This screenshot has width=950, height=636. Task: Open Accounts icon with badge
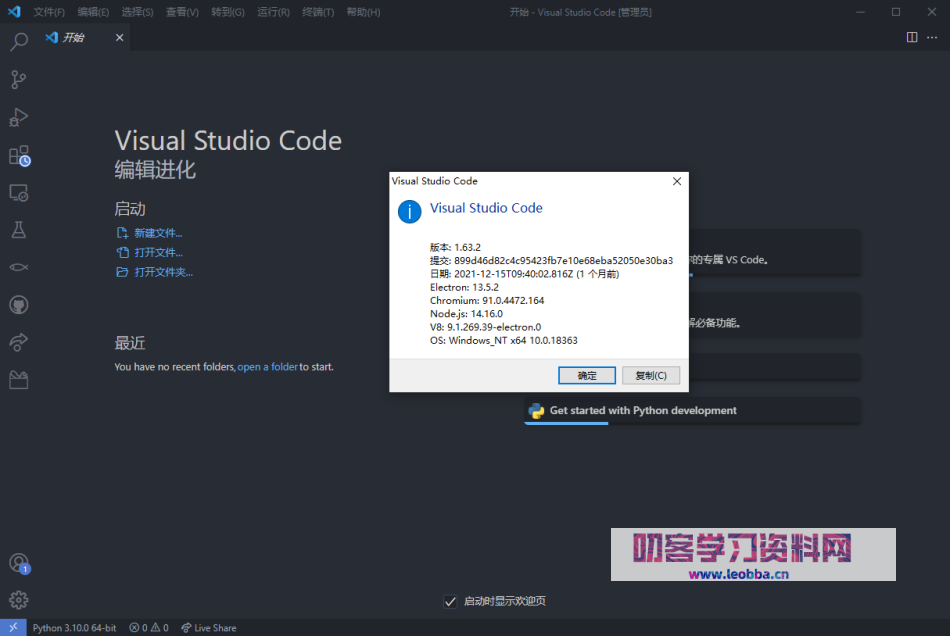[x=19, y=563]
